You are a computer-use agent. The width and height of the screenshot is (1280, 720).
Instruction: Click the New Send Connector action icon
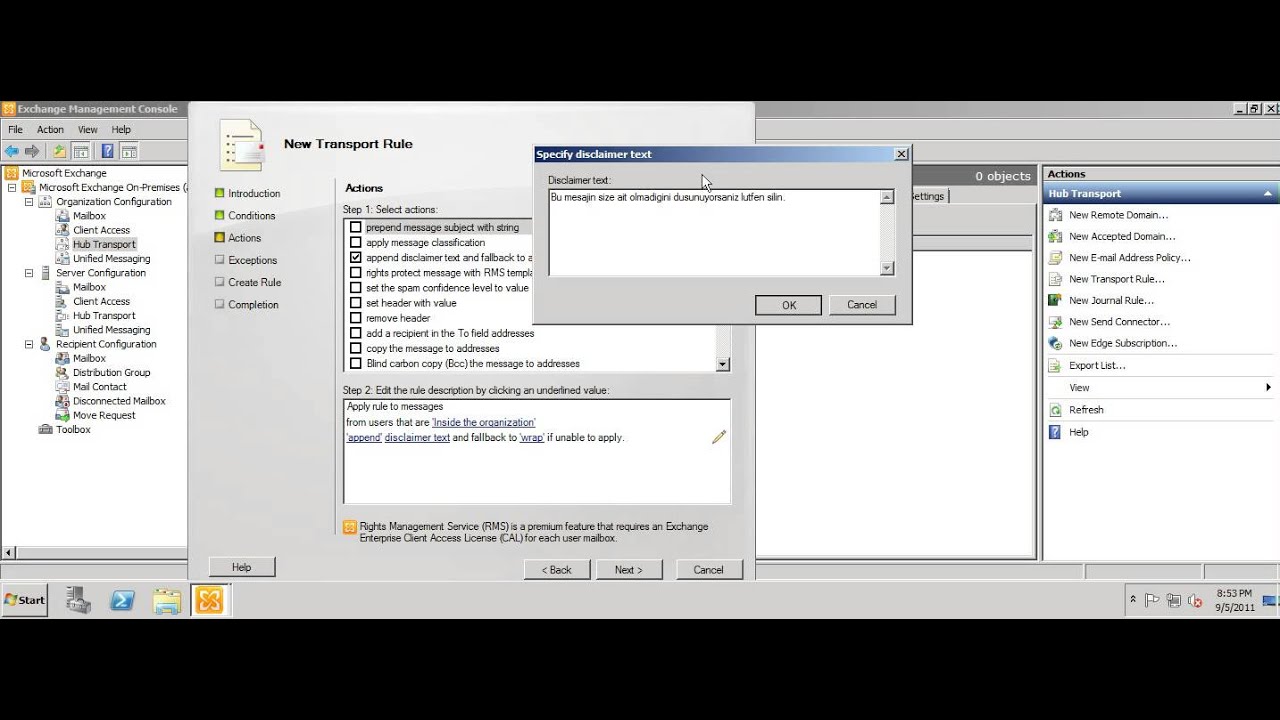1055,321
